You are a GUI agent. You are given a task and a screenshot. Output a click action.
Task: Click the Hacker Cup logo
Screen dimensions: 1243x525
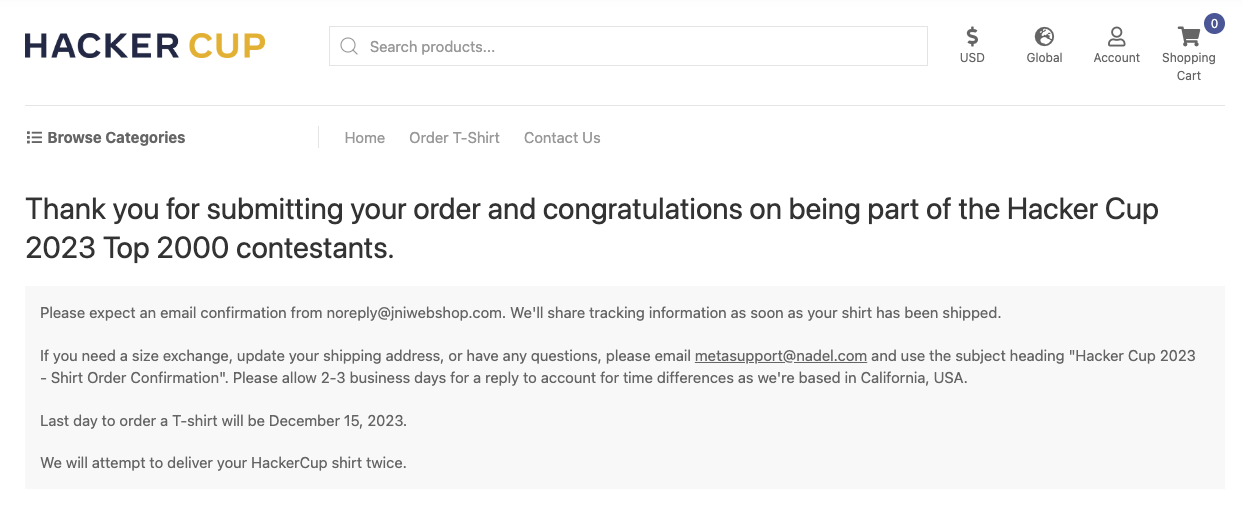(x=145, y=46)
